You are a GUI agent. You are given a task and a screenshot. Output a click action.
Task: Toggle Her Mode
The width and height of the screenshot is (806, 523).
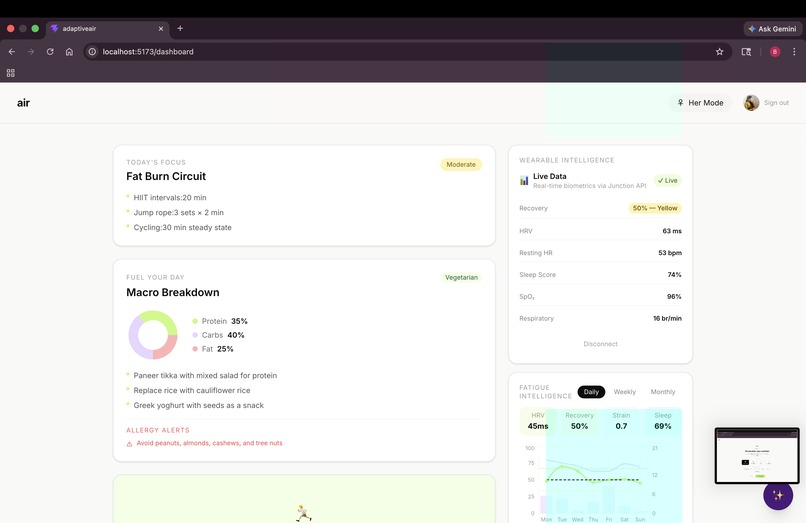pyautogui.click(x=700, y=103)
